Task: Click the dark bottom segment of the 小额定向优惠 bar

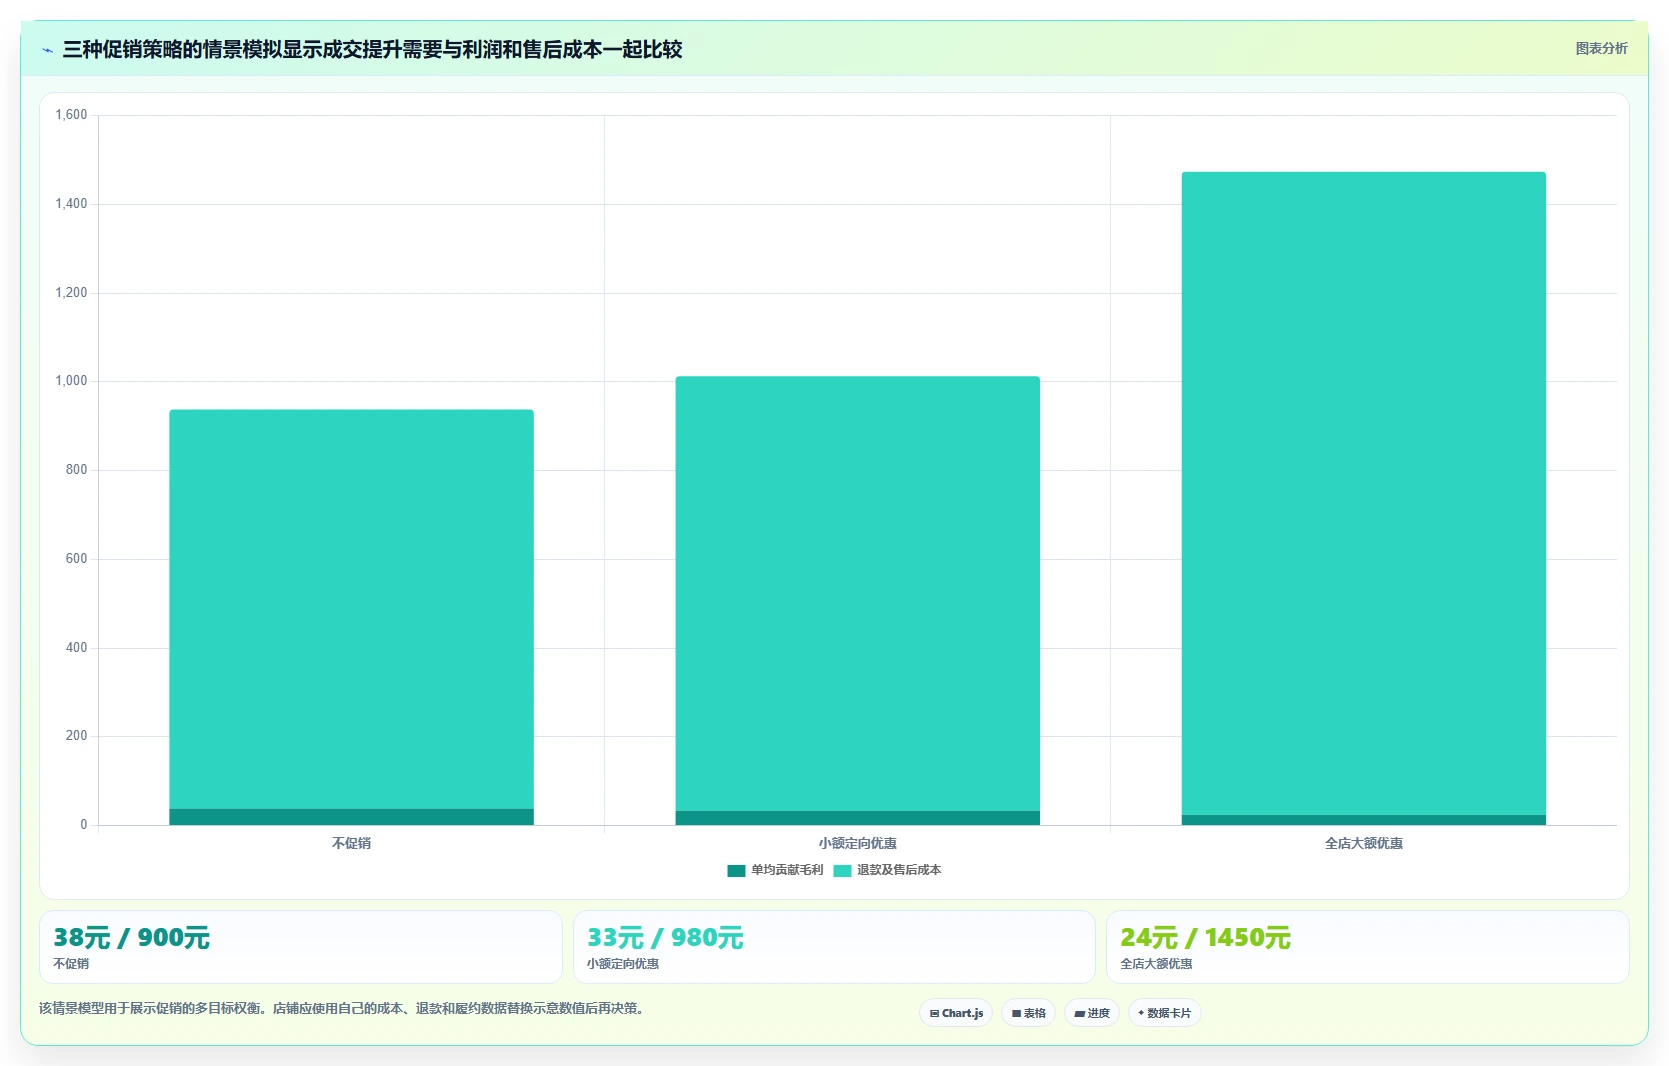Action: 857,818
